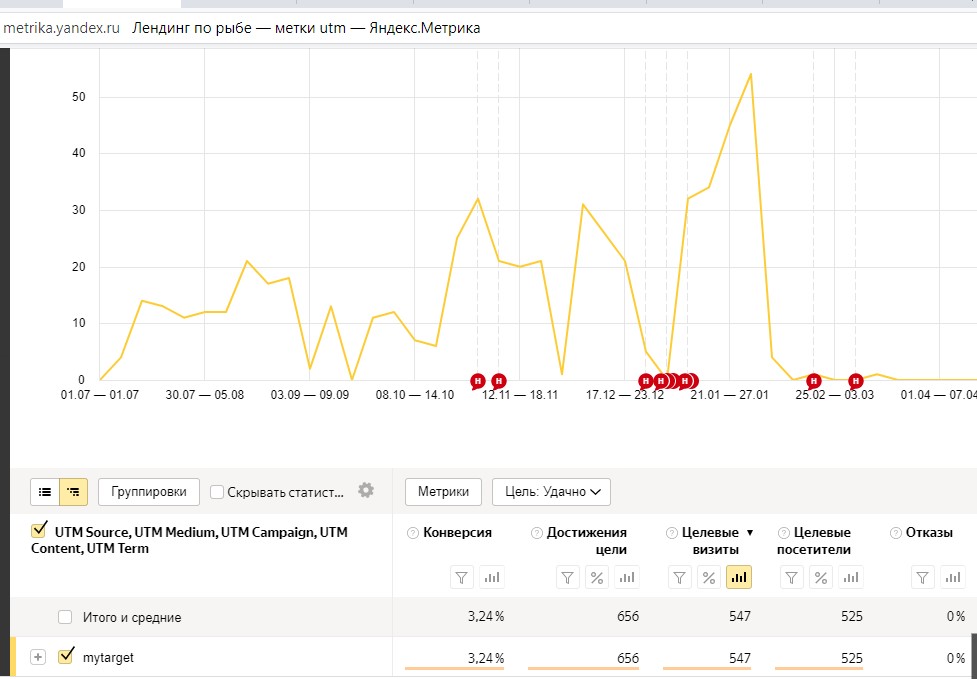The height and width of the screenshot is (679, 977).
Task: Click filter icon under Конверсия column
Action: point(462,577)
